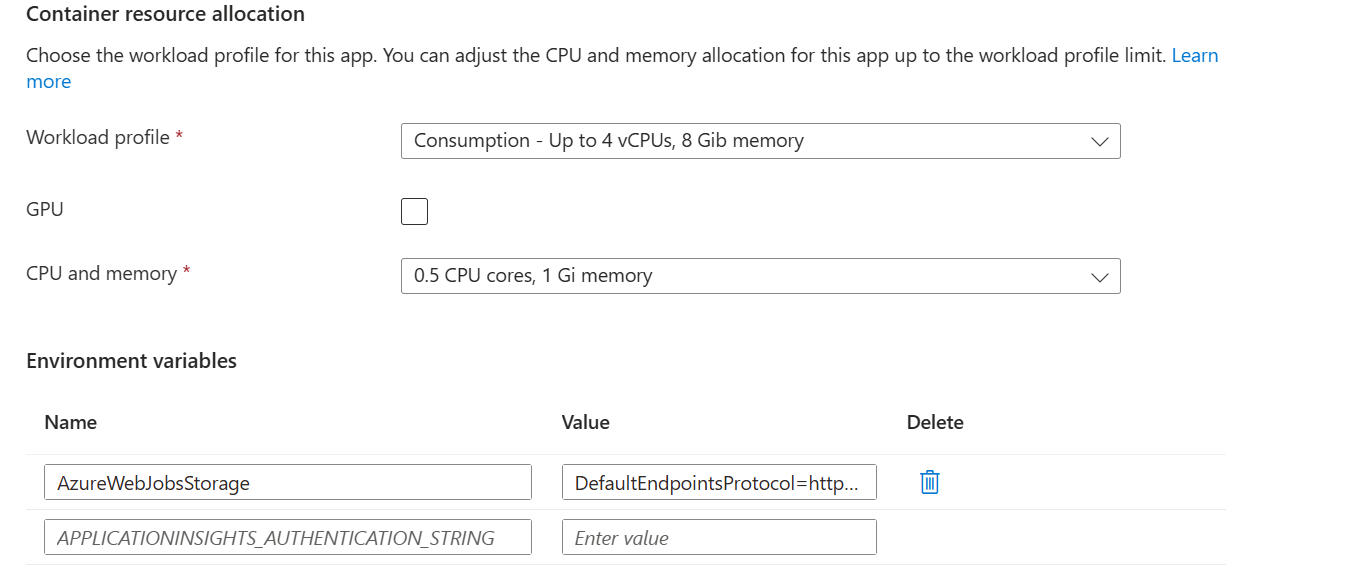Enable the GPU checkbox
This screenshot has width=1345, height=584.
(414, 211)
